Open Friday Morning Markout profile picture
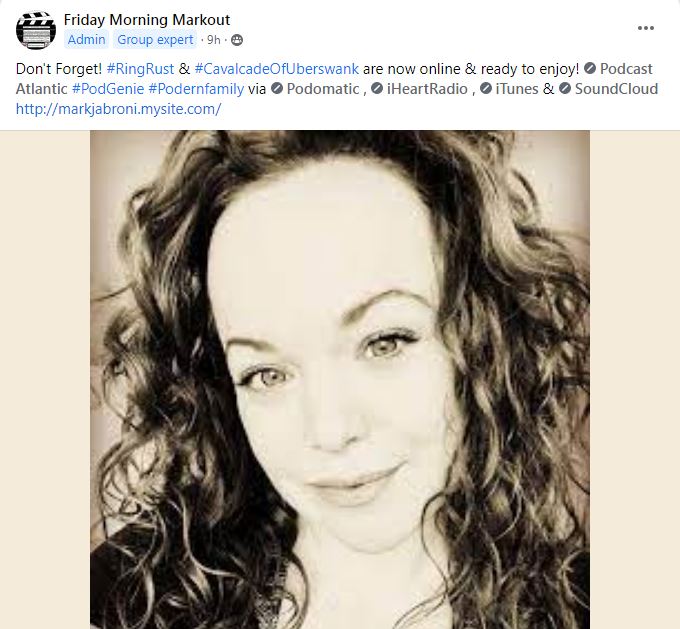680x629 pixels. click(36, 30)
